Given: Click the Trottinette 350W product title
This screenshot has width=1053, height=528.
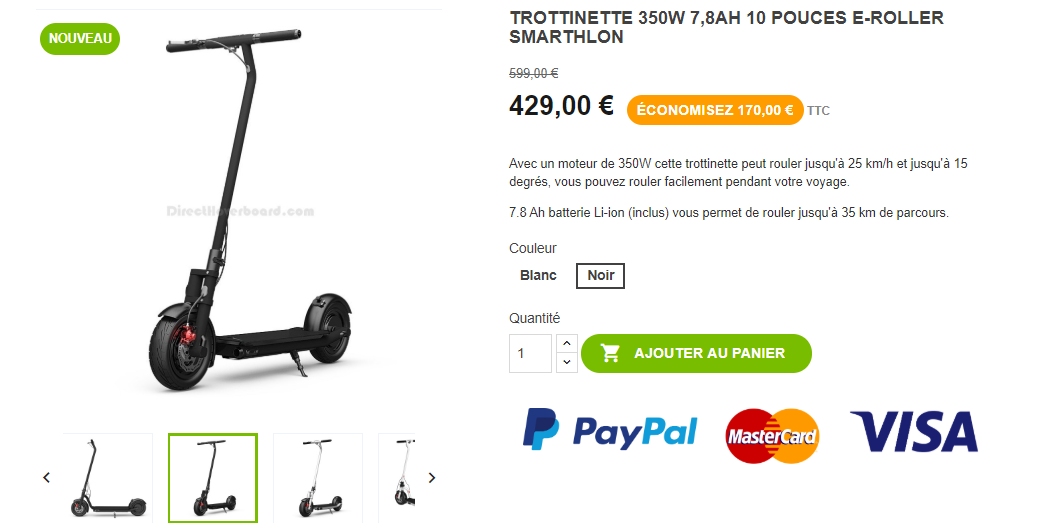Looking at the screenshot, I should [x=727, y=28].
